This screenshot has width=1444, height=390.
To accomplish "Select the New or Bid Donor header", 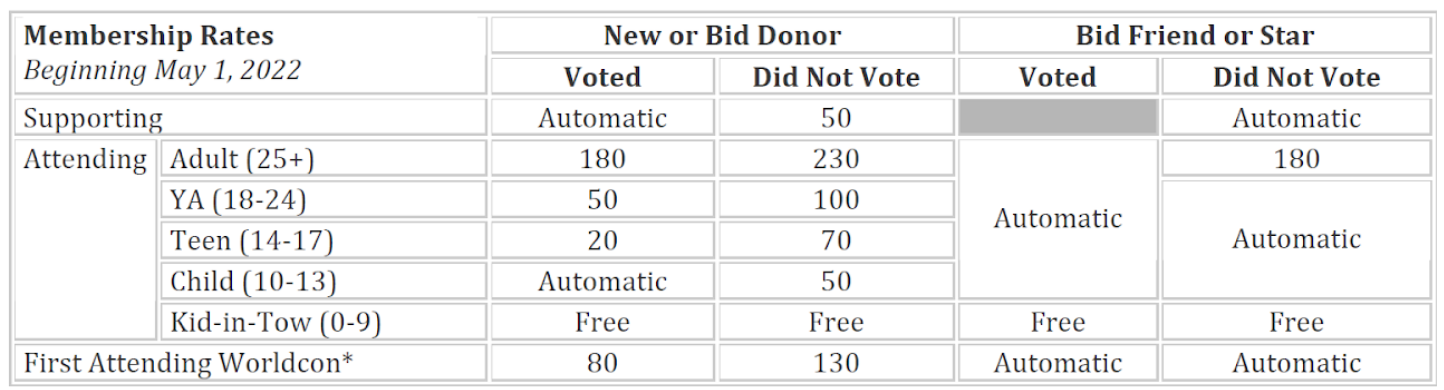I will click(722, 36).
